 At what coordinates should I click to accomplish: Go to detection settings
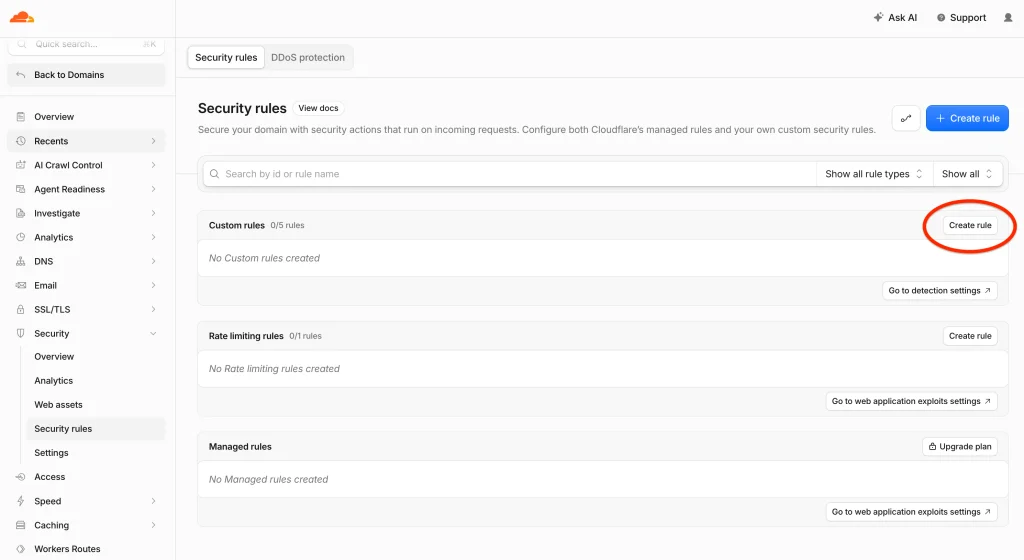coord(939,290)
